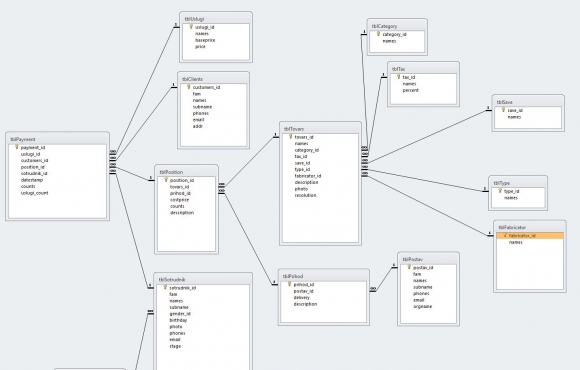Select the baseprice field in tblUslugi
This screenshot has width=580, height=370.
(x=205, y=40)
